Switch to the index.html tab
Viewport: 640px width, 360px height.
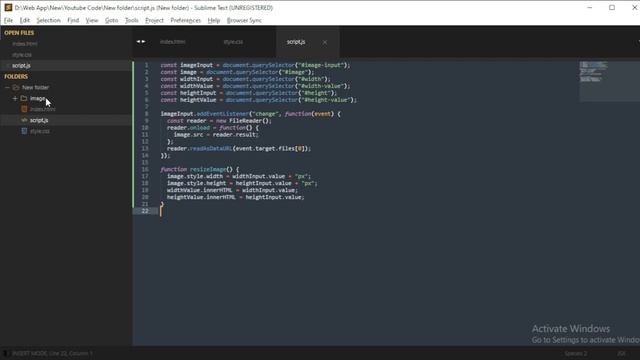[x=172, y=42]
